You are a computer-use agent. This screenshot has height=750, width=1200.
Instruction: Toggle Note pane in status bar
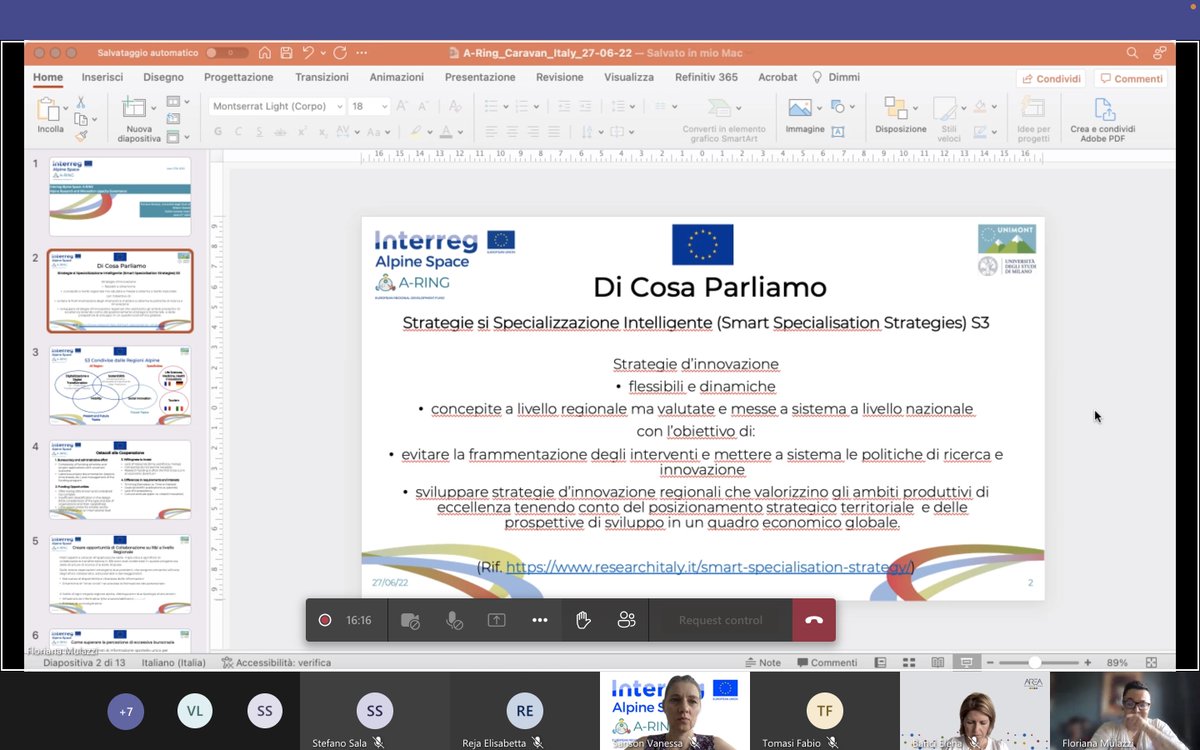(763, 662)
